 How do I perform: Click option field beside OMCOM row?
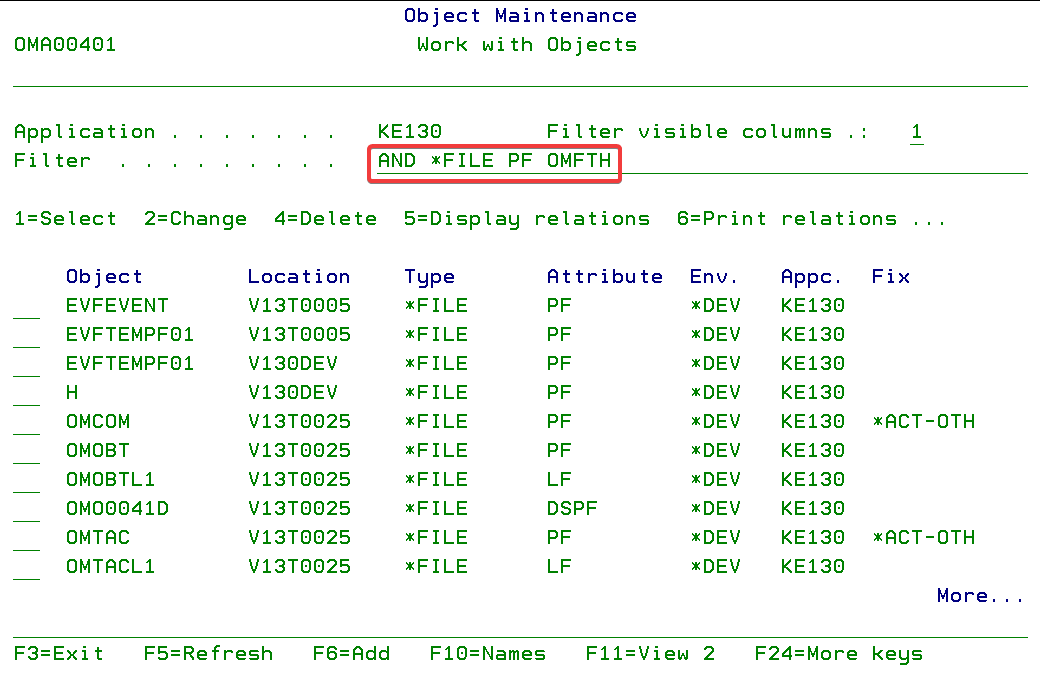(x=27, y=422)
